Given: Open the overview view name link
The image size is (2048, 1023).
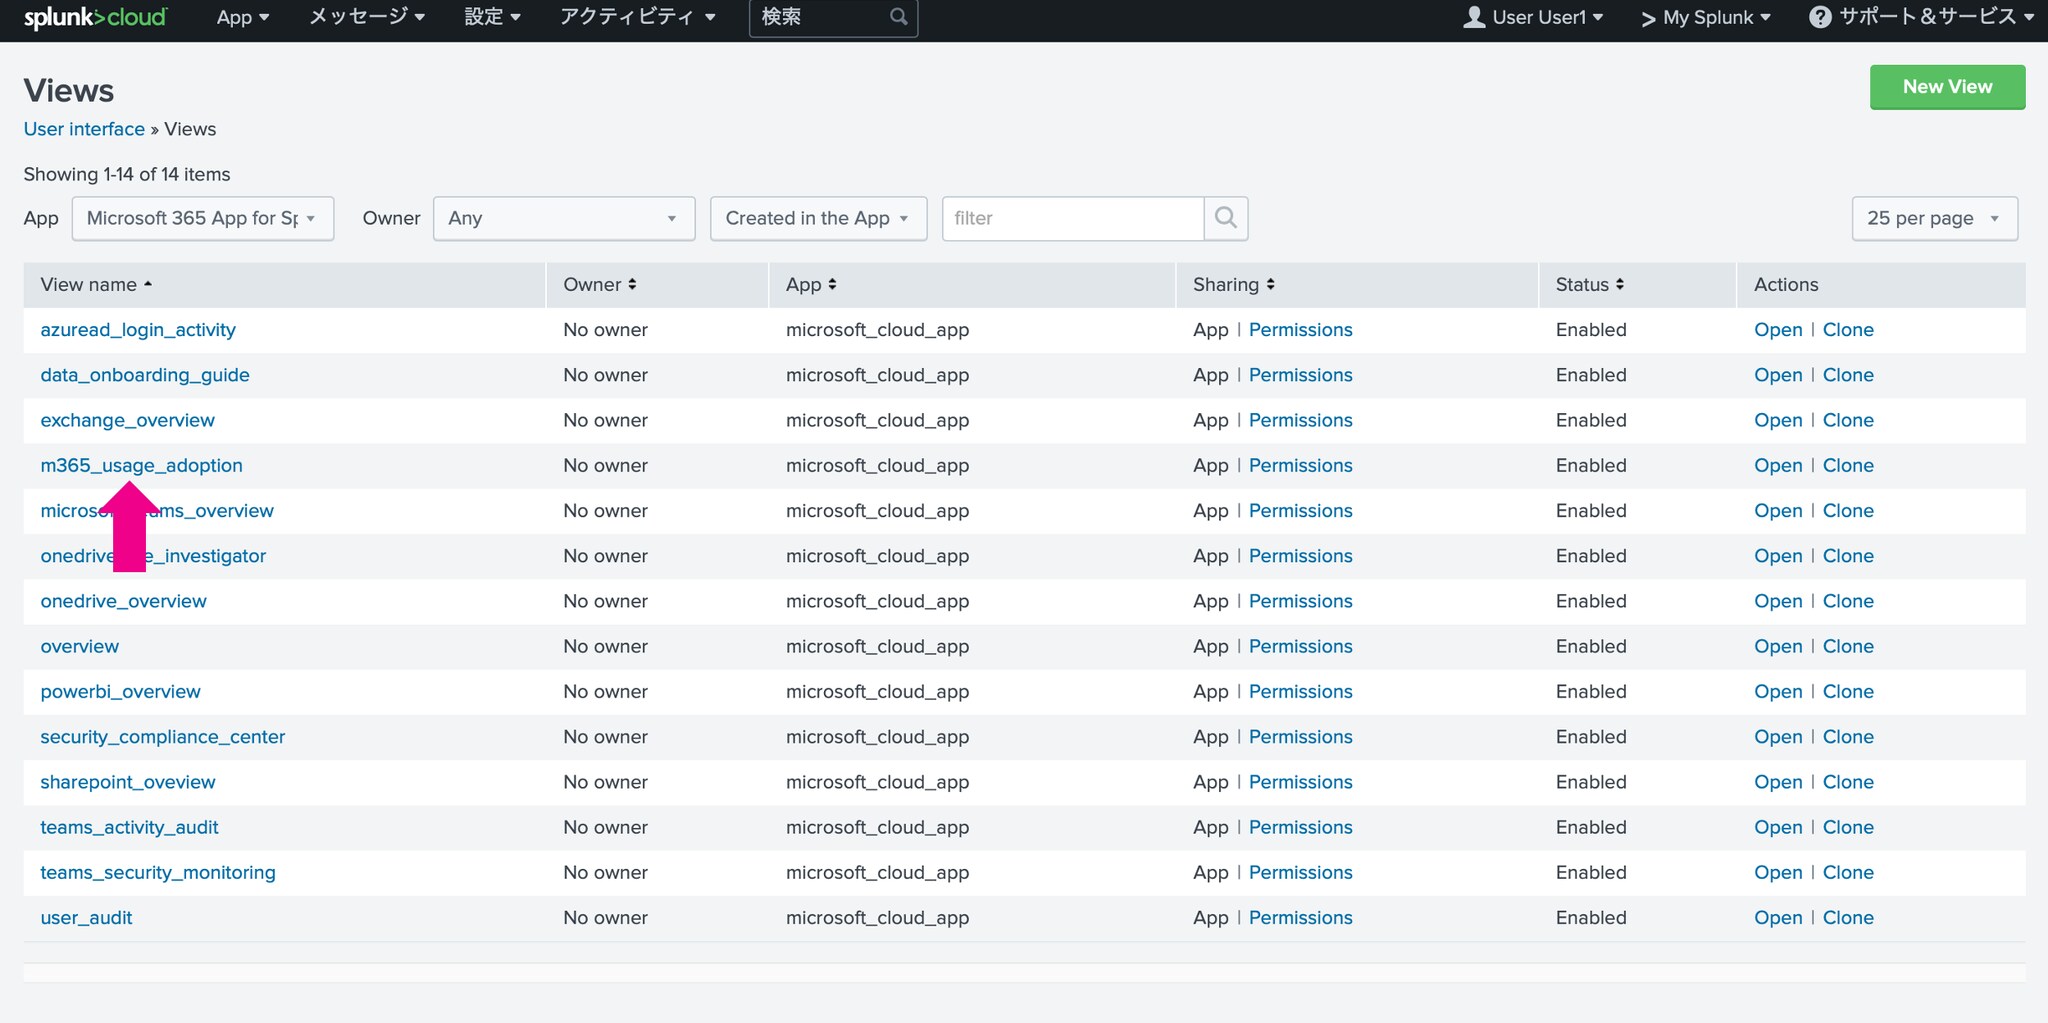Looking at the screenshot, I should 79,646.
